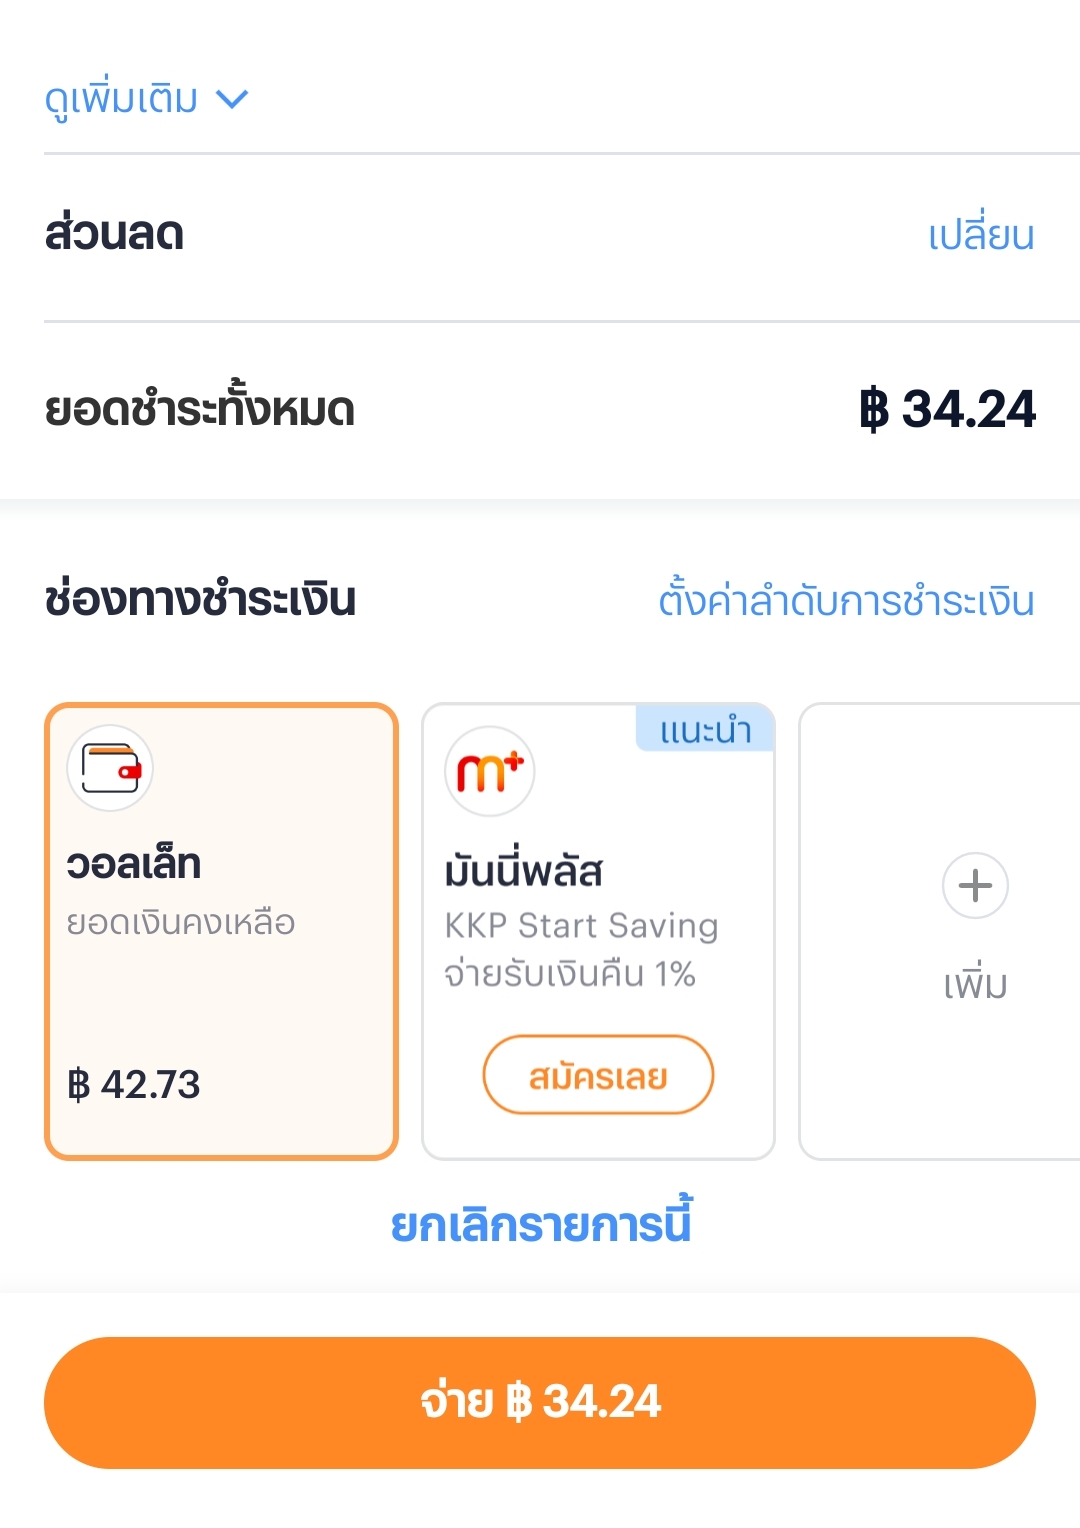This screenshot has width=1080, height=1528.
Task: Click the wallet balance ฿ 42.73
Action: 134,1084
